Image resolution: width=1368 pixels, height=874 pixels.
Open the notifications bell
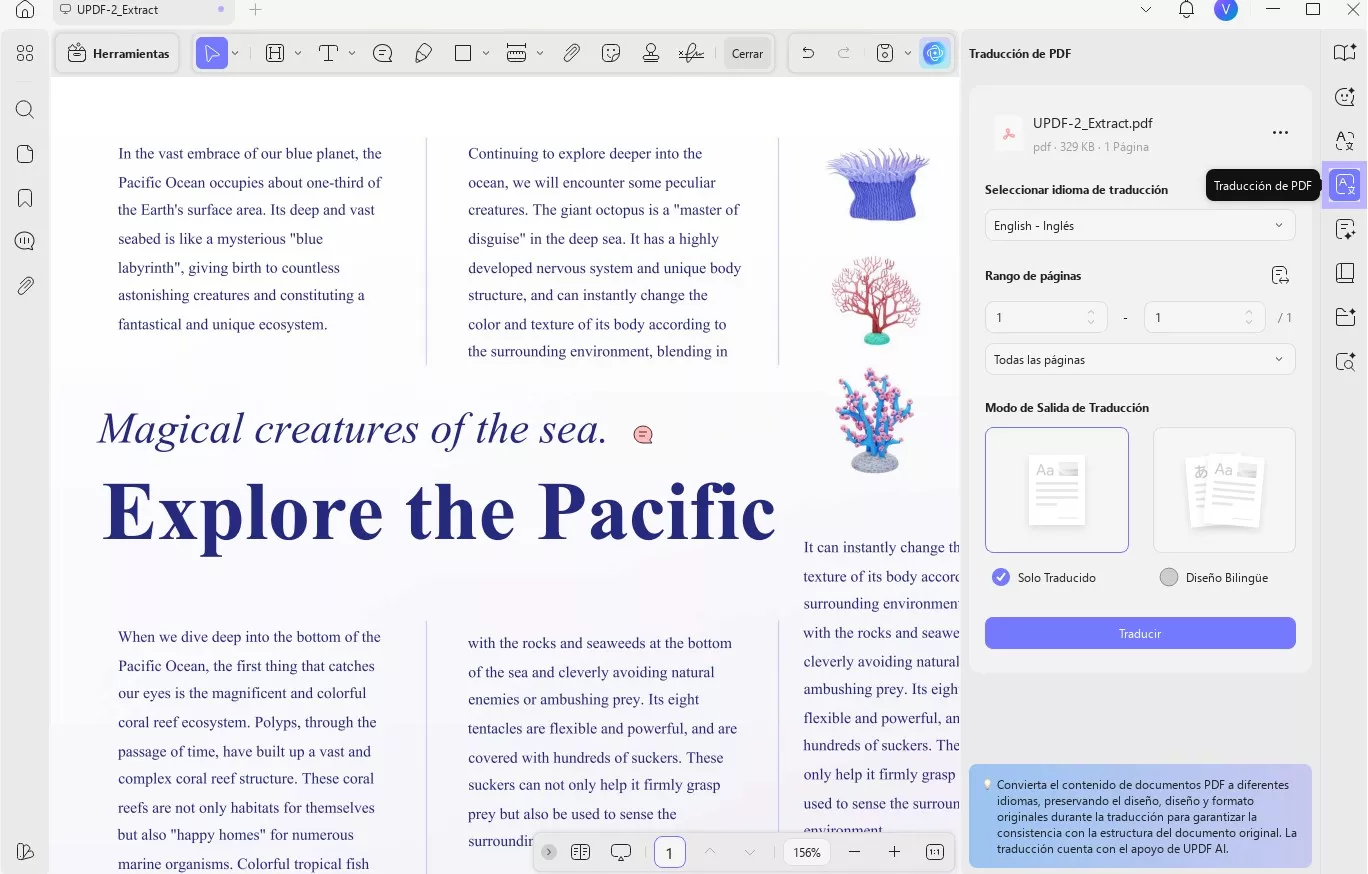tap(1186, 10)
